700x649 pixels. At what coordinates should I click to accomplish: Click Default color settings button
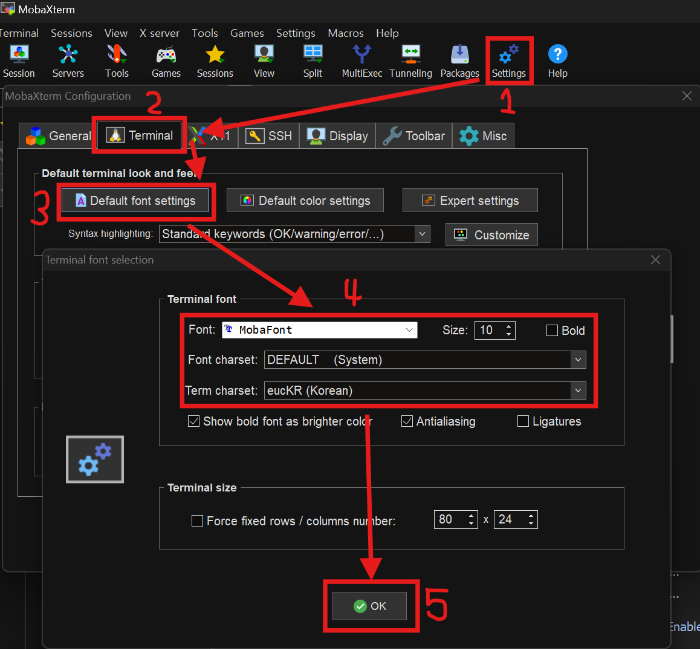[305, 200]
